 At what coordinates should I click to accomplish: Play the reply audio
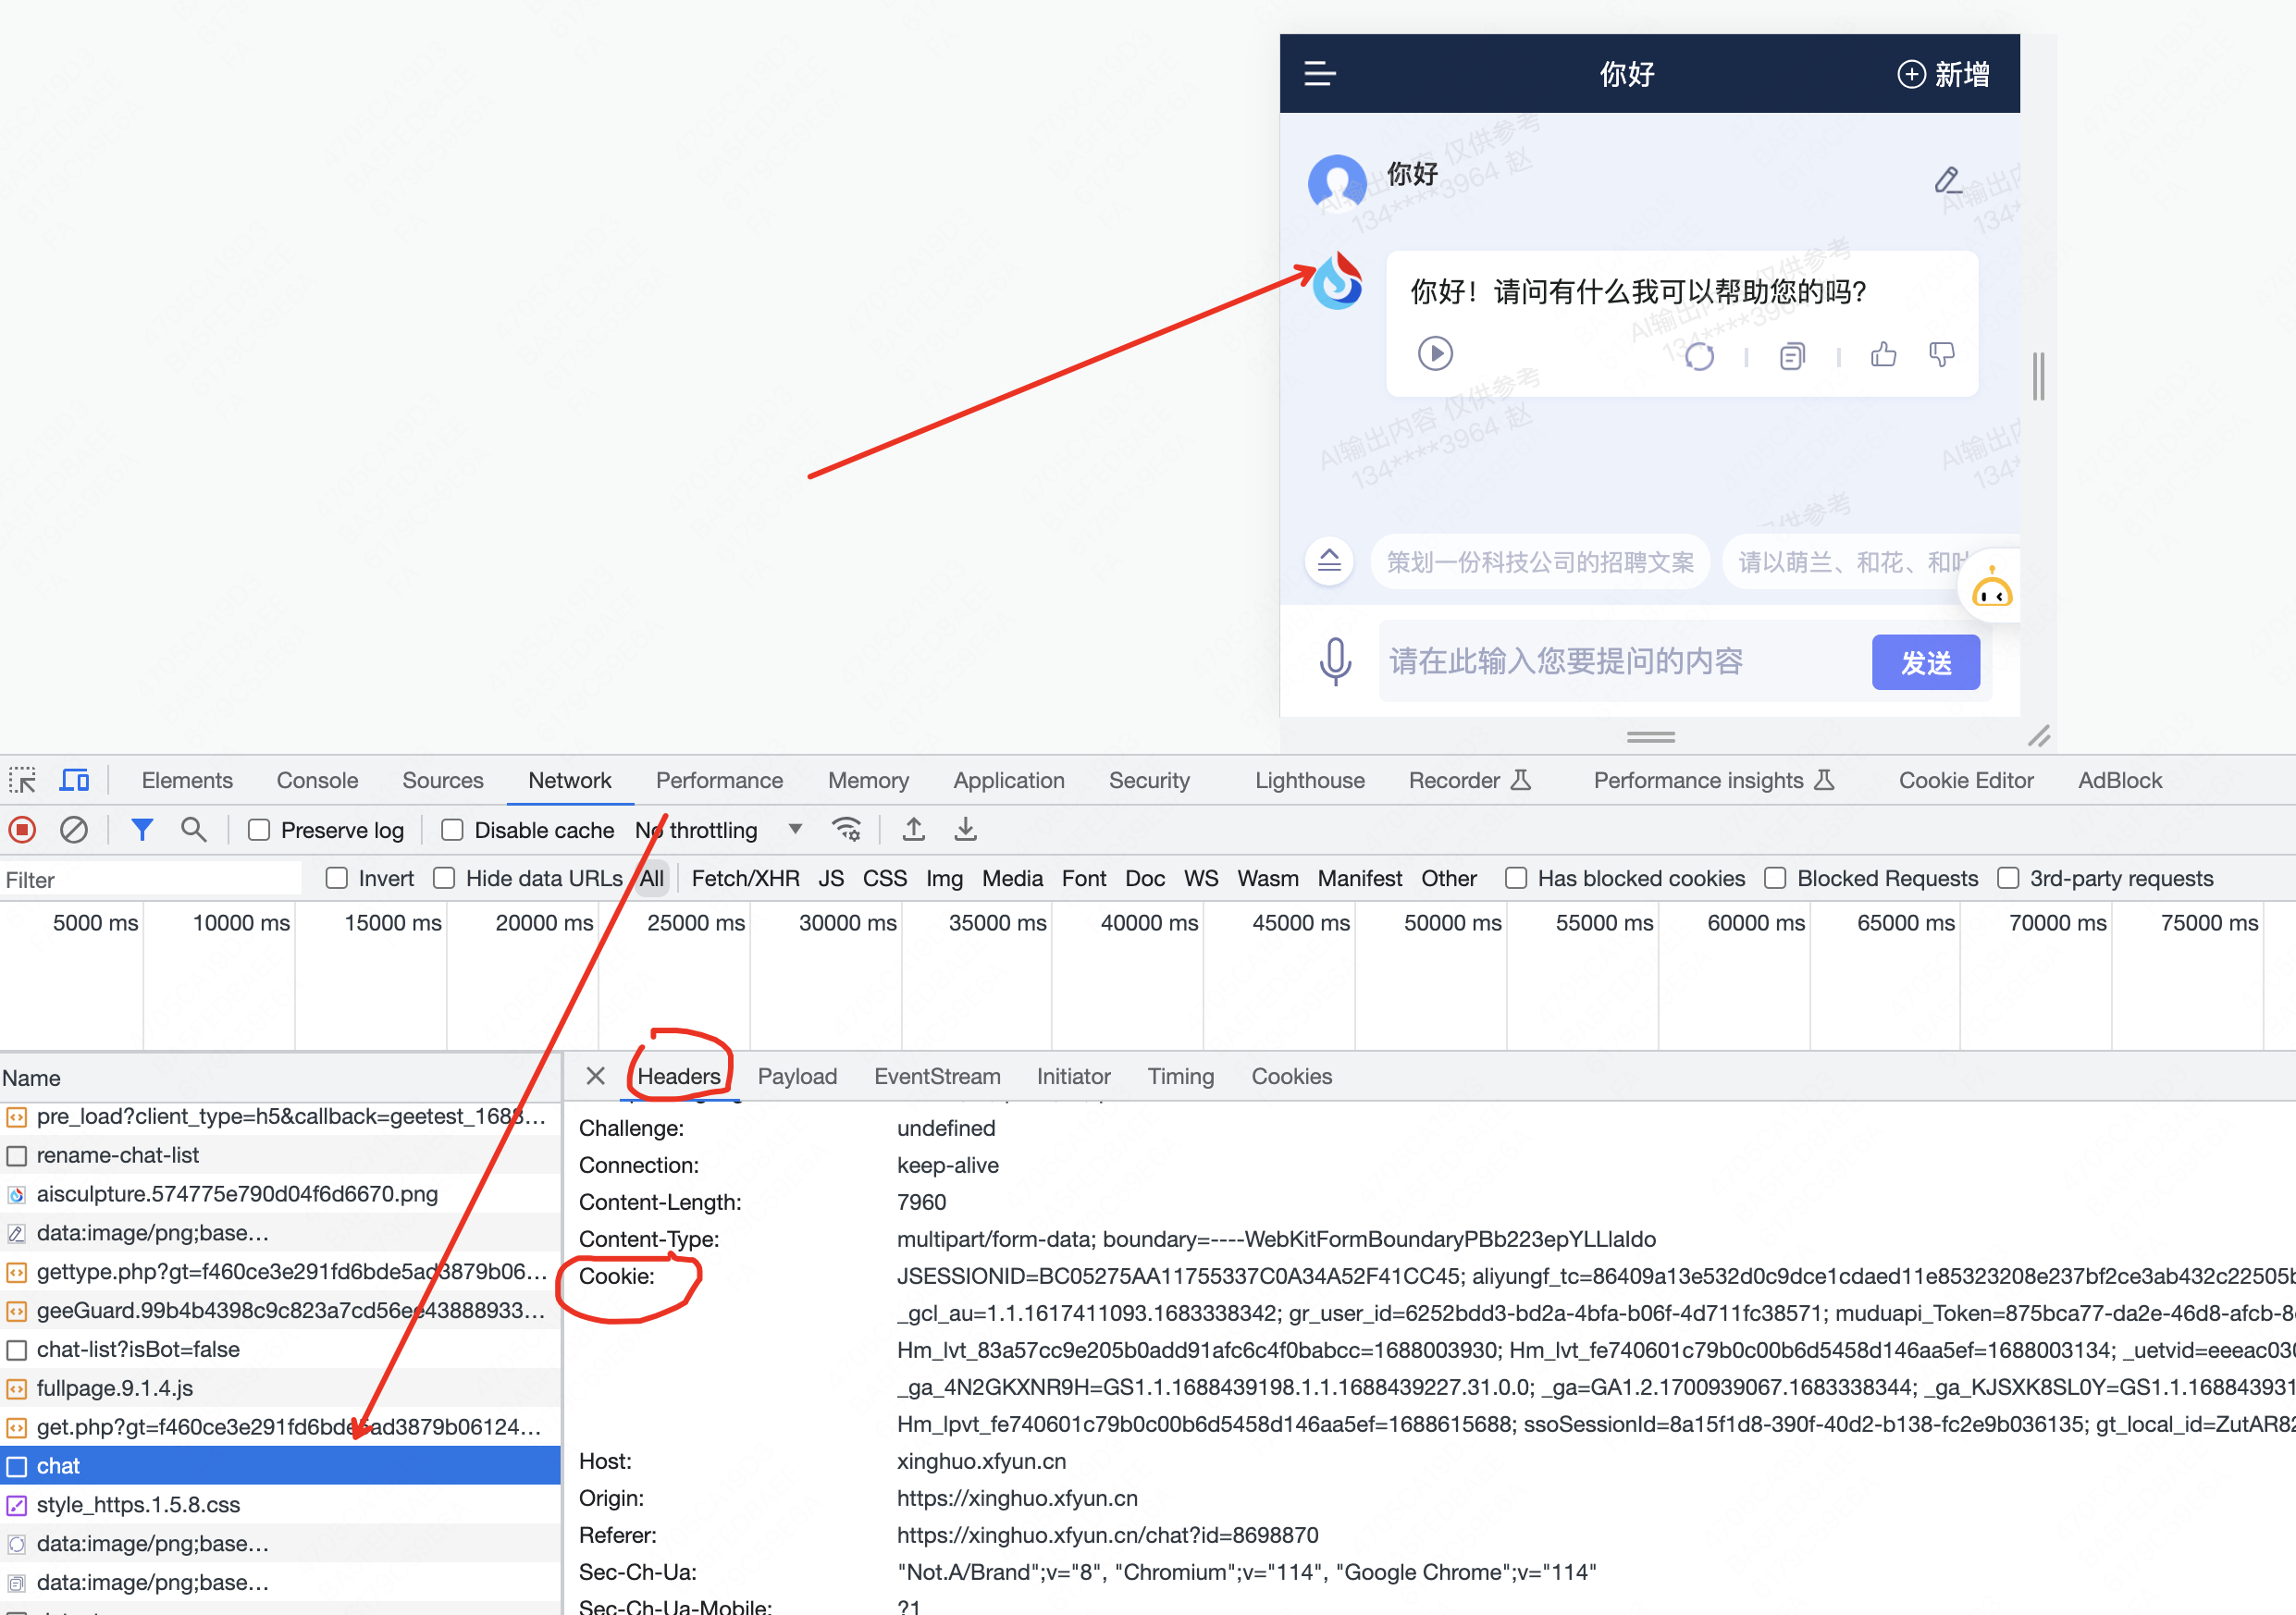1435,353
